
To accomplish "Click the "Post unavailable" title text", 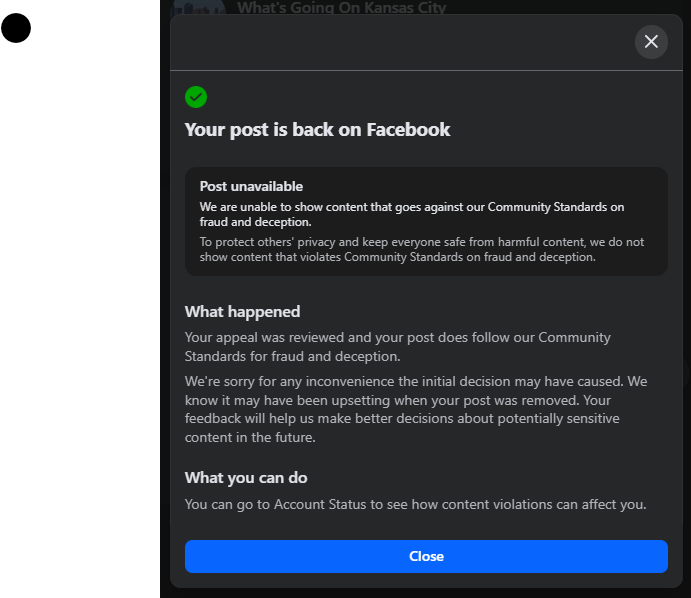I will [251, 186].
